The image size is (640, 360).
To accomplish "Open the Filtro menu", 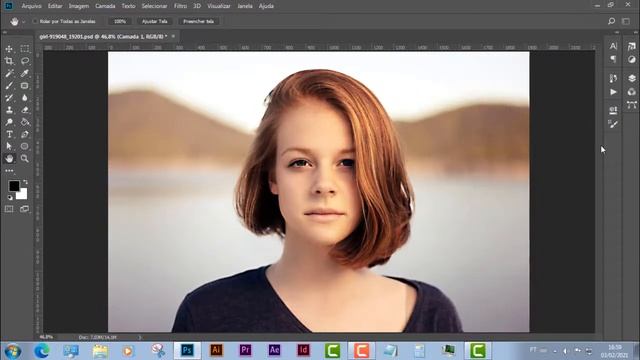I will click(x=180, y=6).
